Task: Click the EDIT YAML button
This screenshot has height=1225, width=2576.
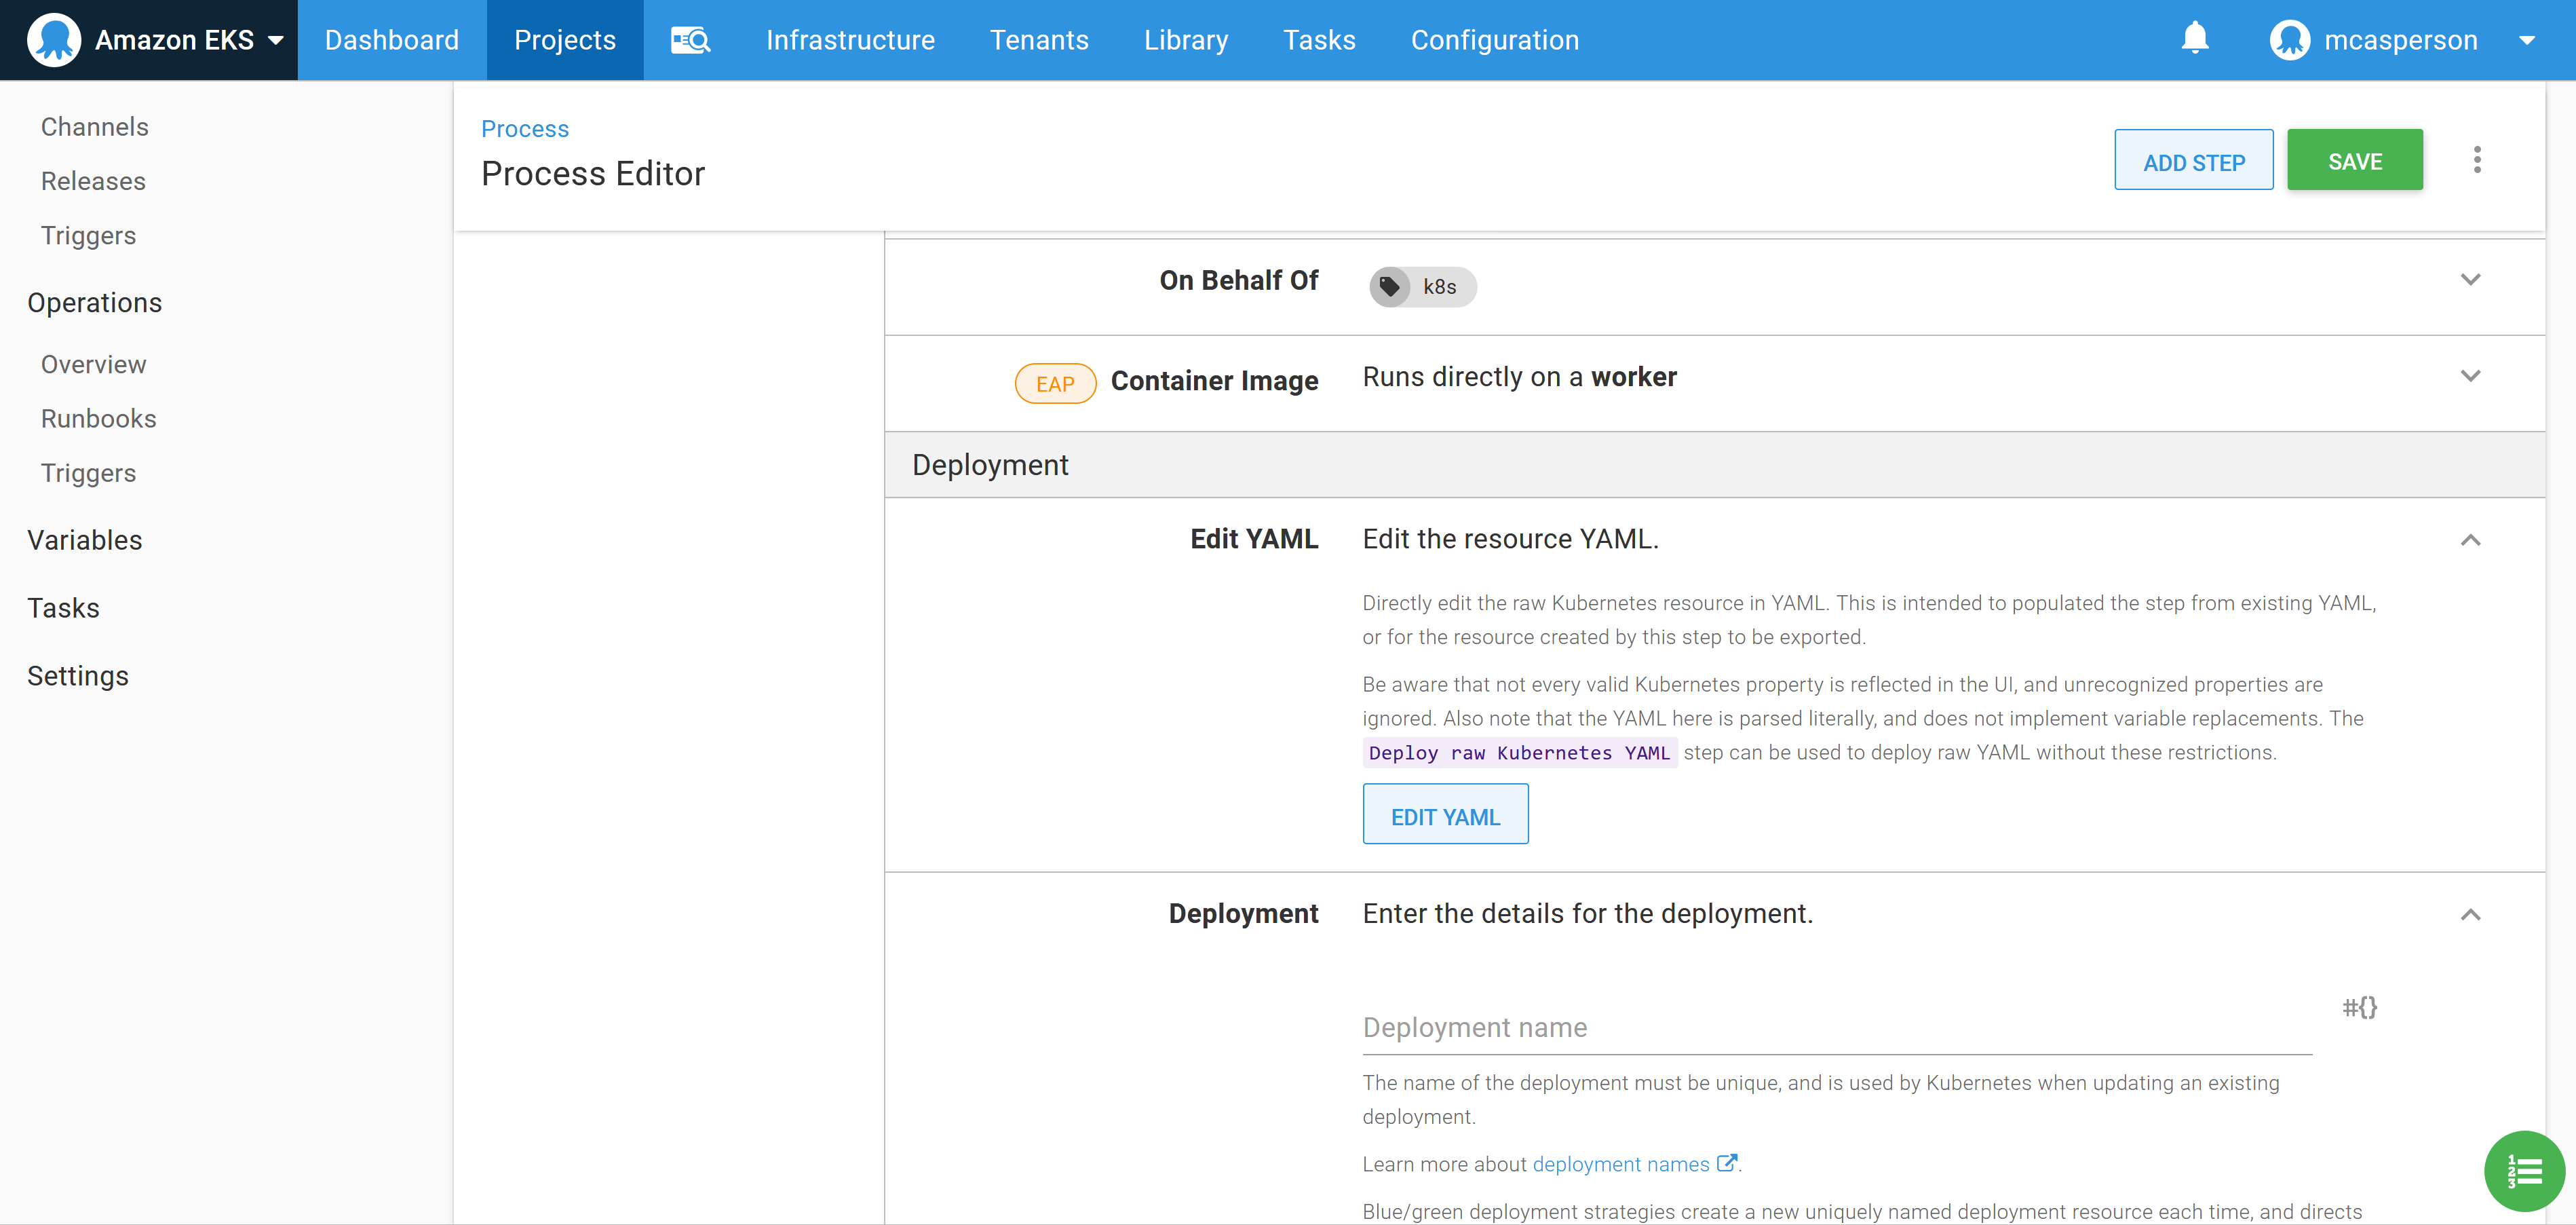Action: click(x=1445, y=814)
